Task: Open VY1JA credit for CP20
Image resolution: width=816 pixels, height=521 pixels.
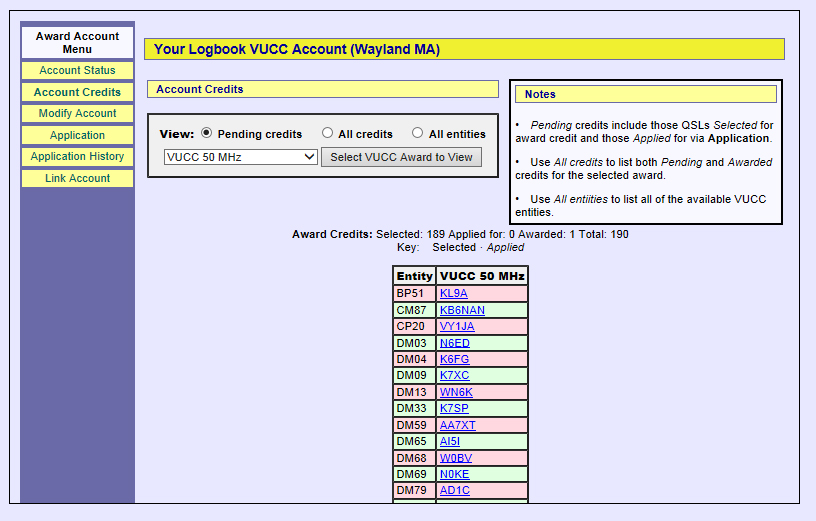Action: click(457, 327)
